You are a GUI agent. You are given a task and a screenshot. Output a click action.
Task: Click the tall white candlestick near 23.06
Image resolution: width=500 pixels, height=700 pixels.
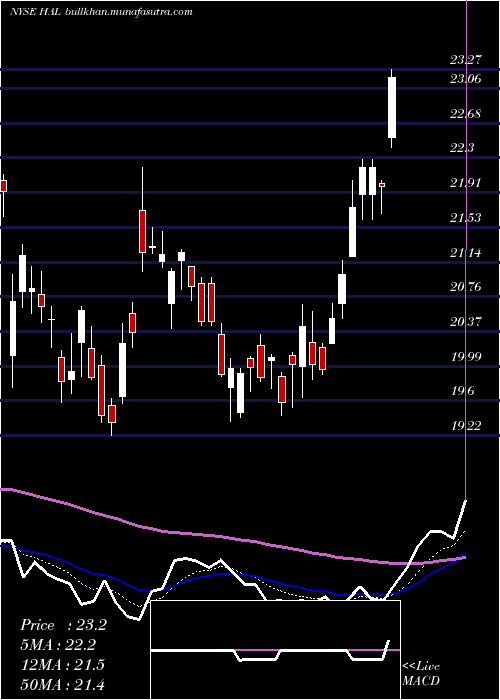(x=392, y=108)
